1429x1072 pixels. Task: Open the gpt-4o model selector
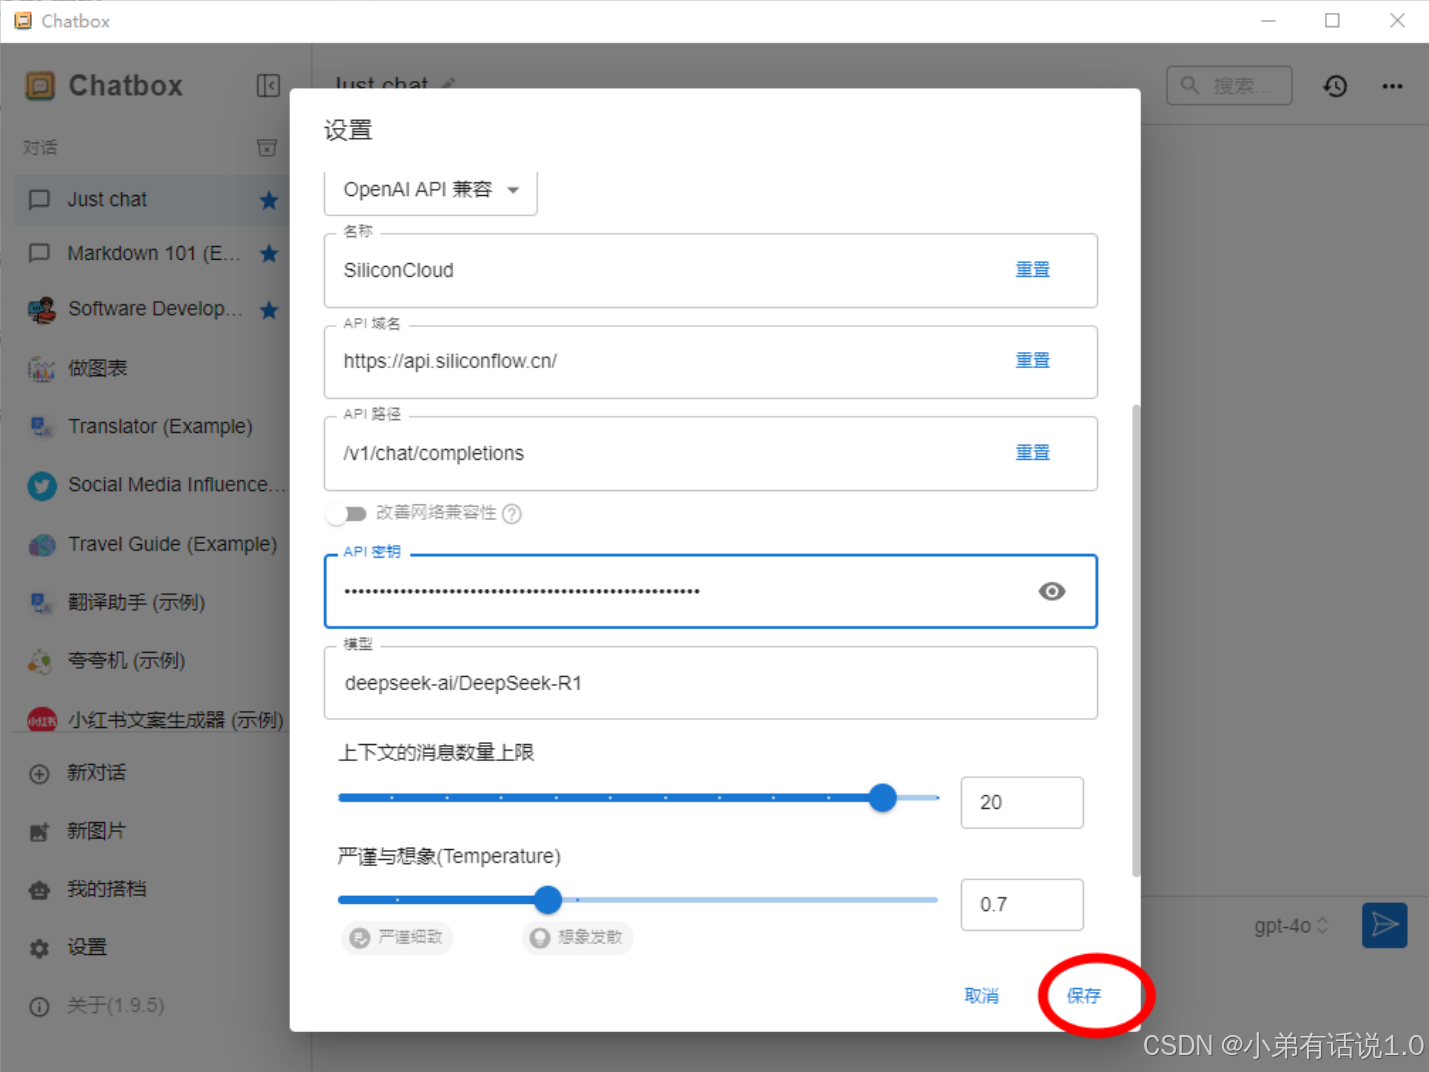pos(1291,926)
